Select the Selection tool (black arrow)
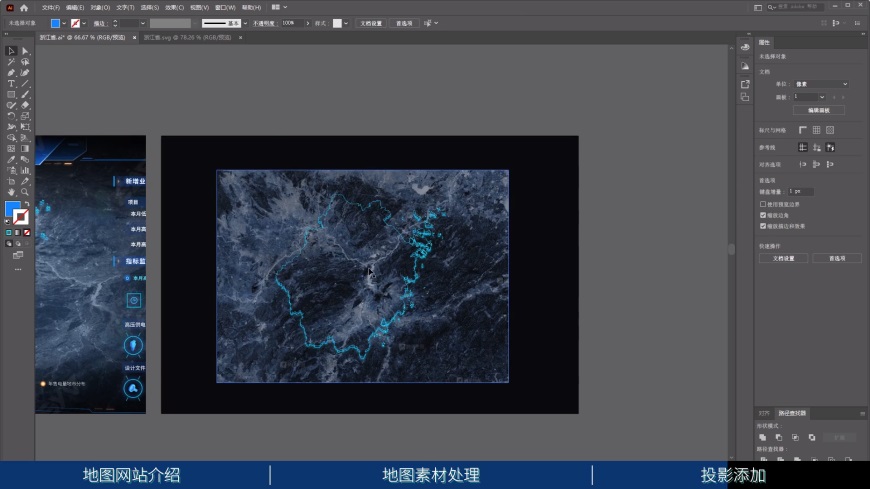870x489 pixels. click(11, 51)
